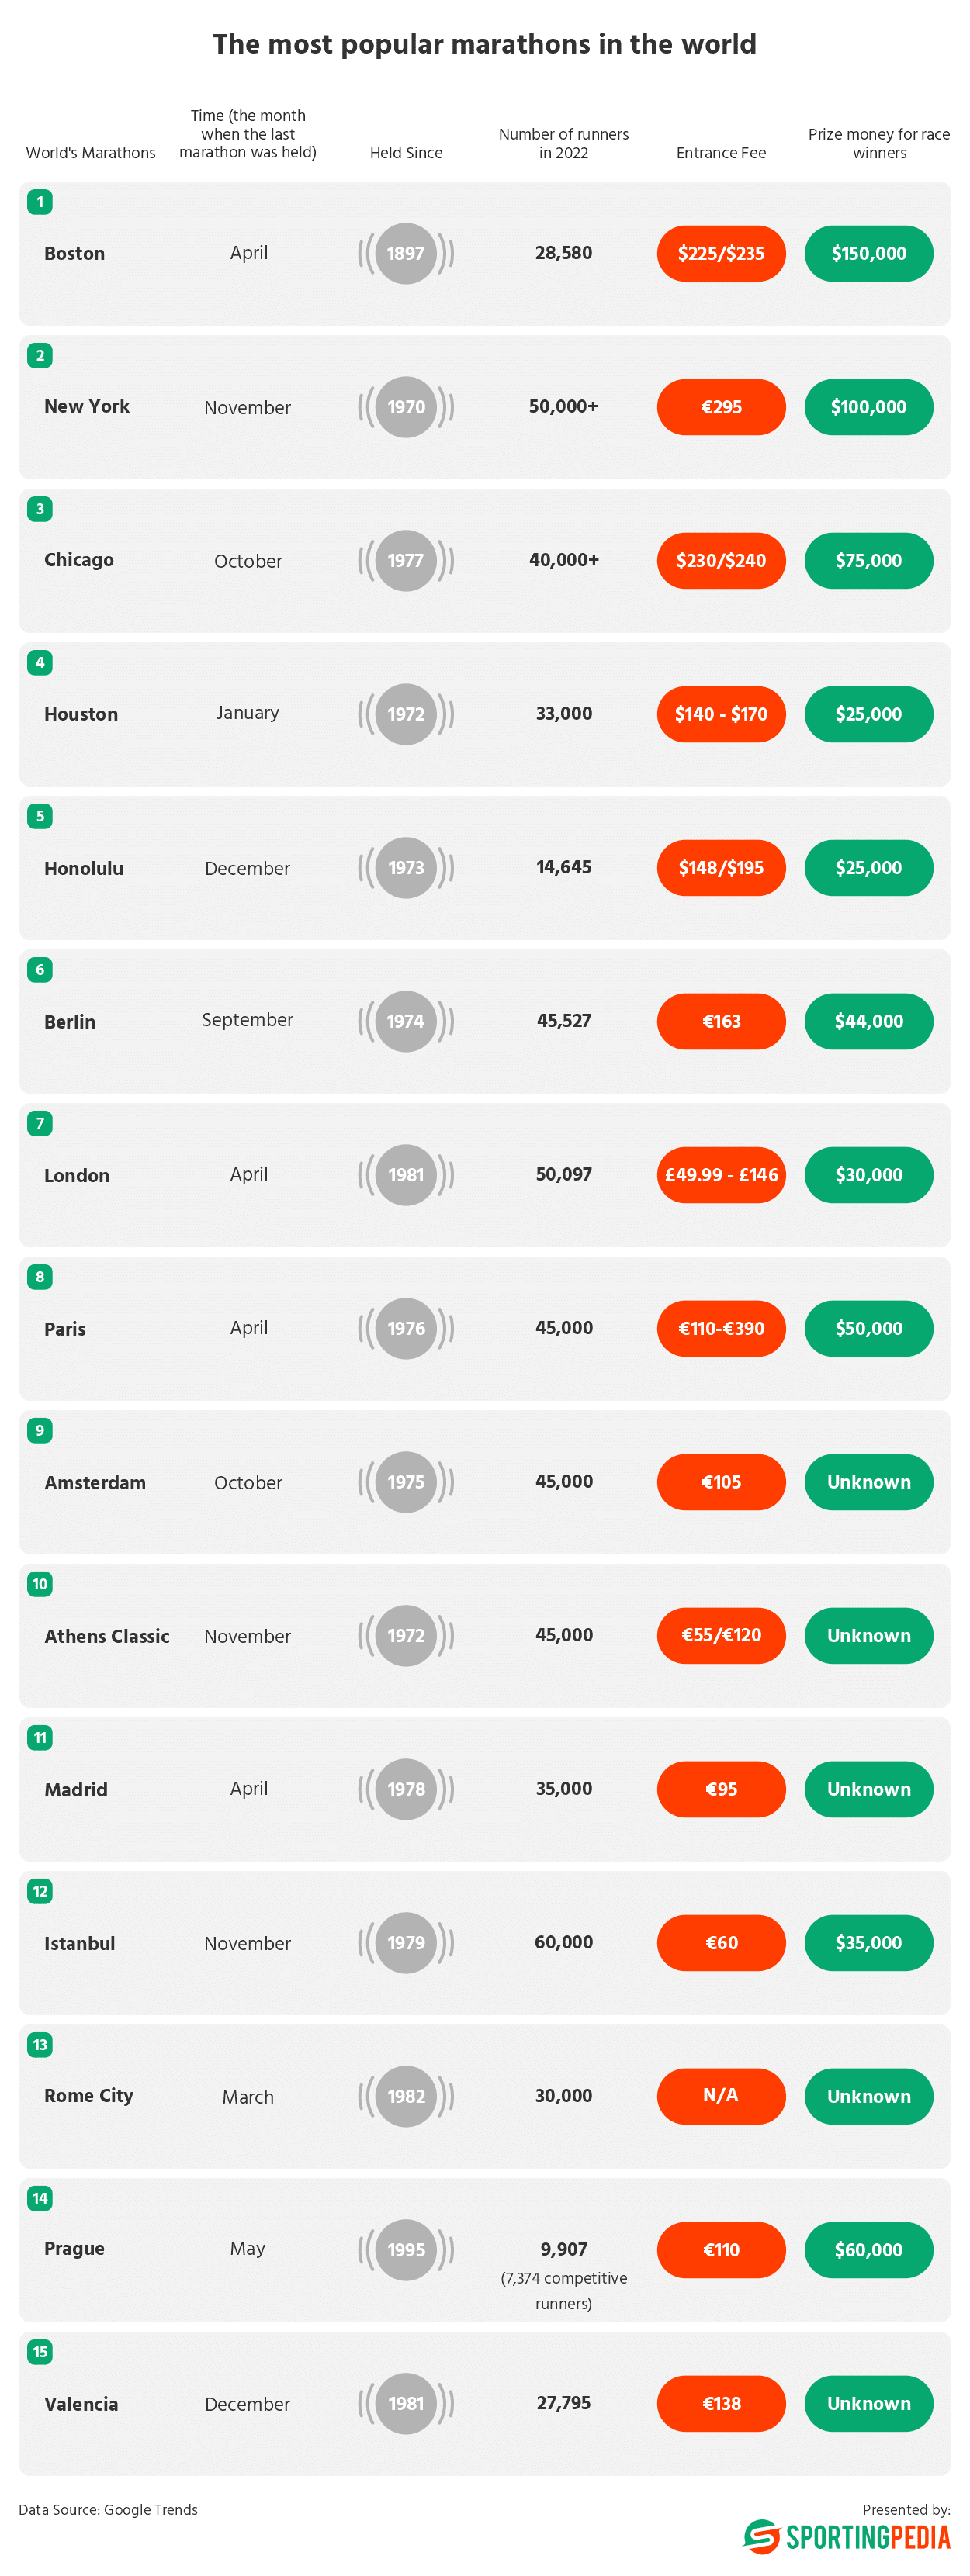Click the €295 entrance fee pill
The width and height of the screenshot is (970, 2576).
(x=721, y=407)
